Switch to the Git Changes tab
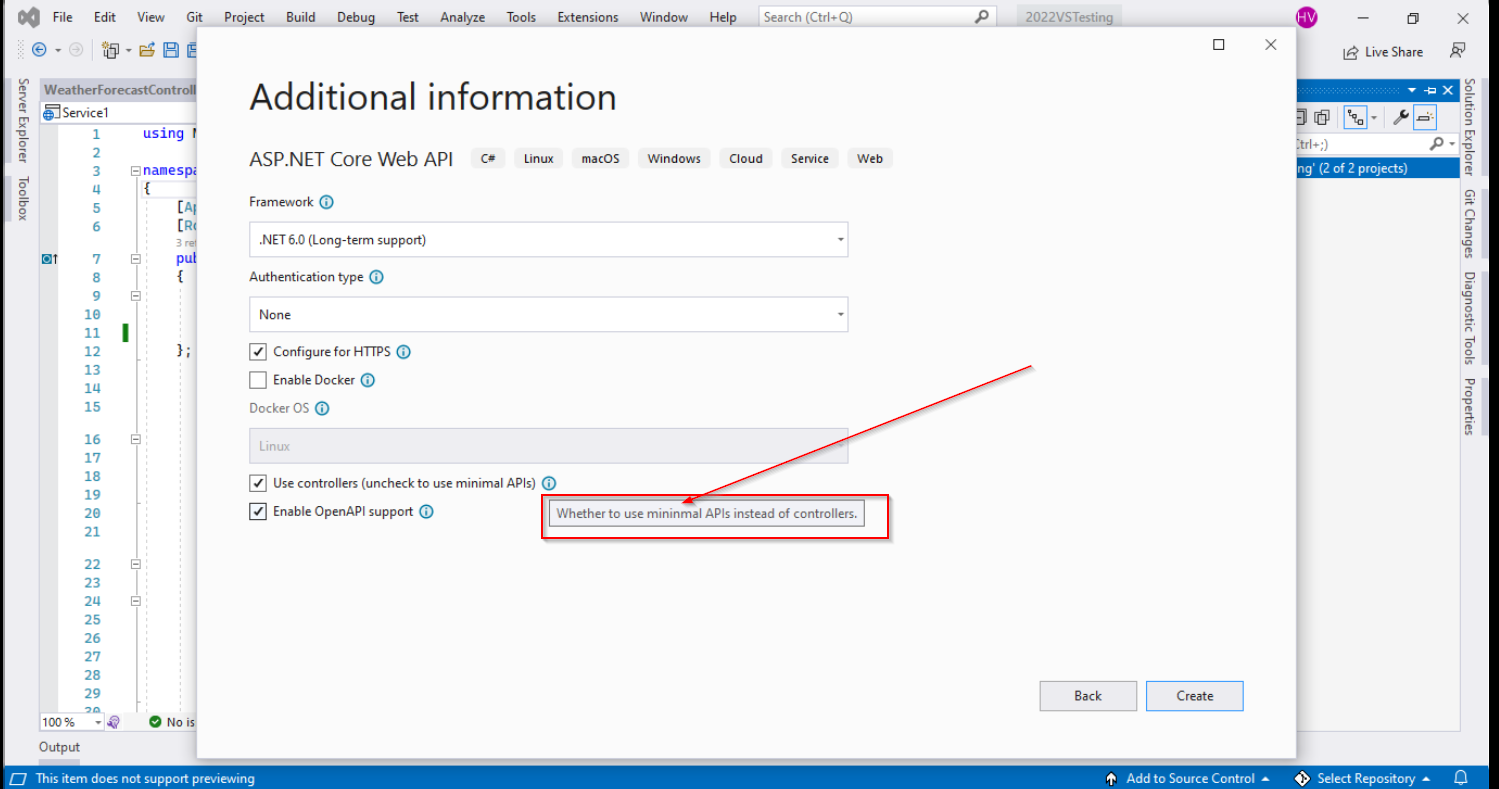Screen dimensions: 1499x789 pos(1468,222)
